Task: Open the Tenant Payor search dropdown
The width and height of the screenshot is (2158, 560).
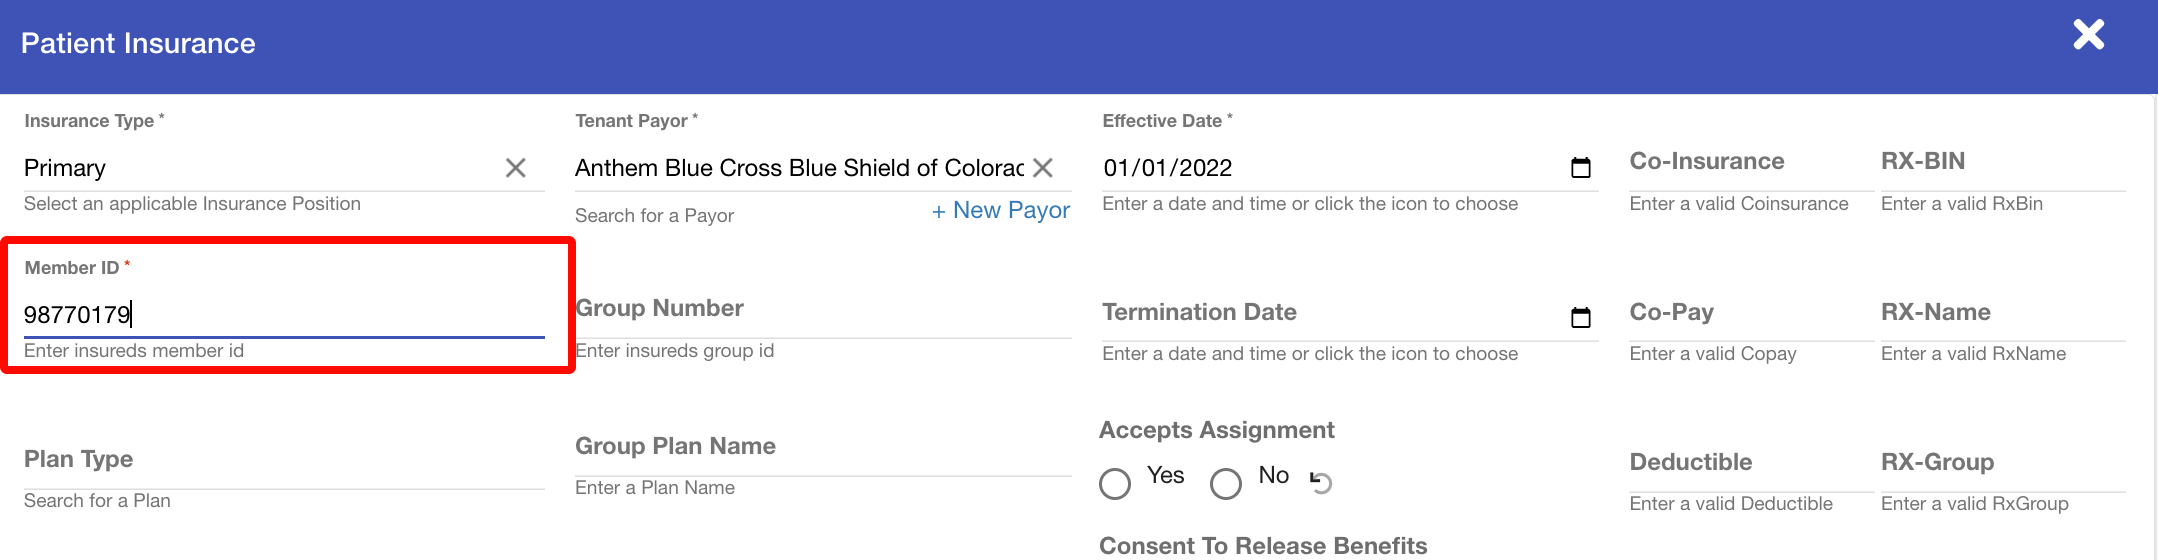Action: click(798, 168)
